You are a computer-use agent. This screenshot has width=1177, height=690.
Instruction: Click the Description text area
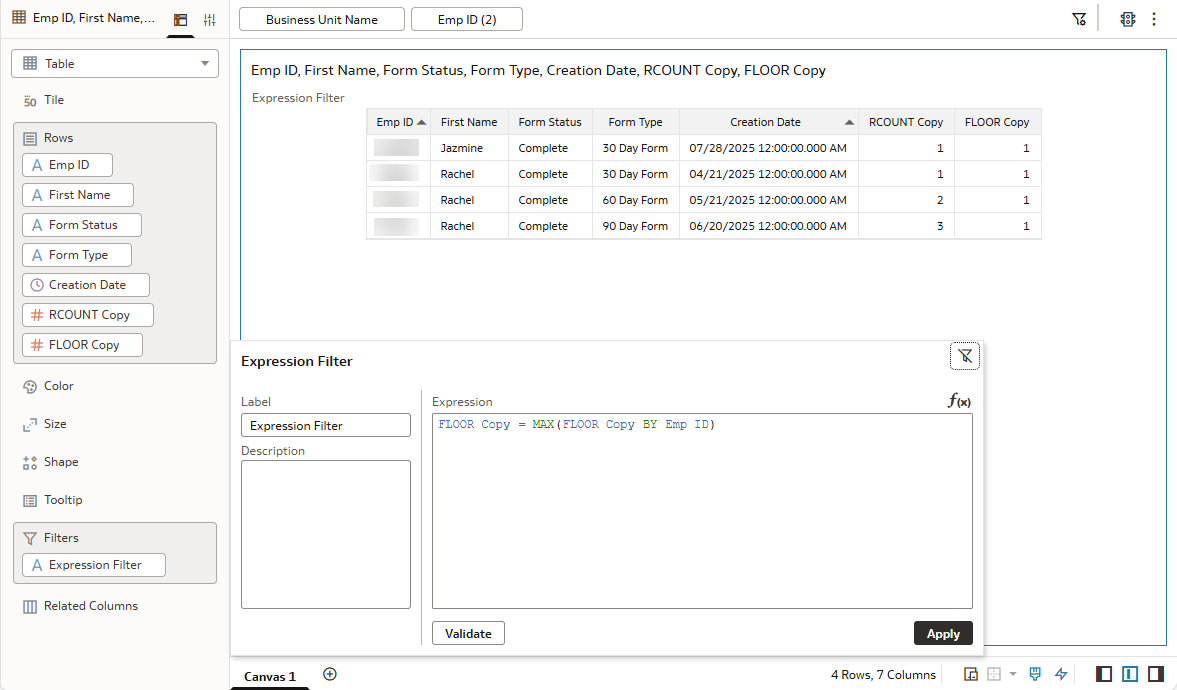326,534
